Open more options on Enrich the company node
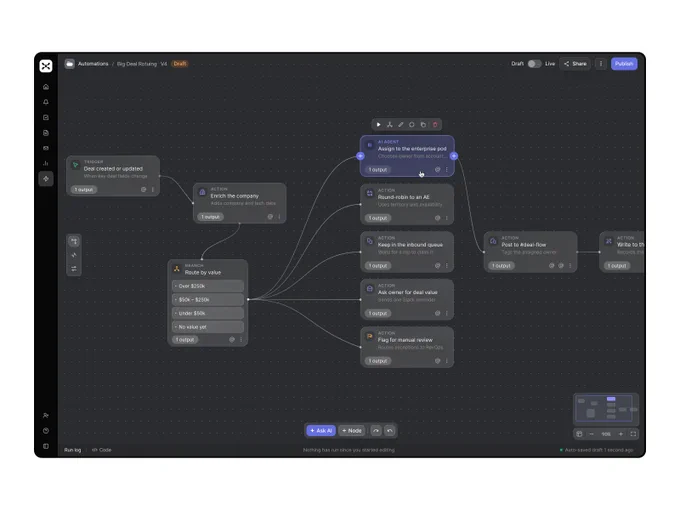 pyautogui.click(x=279, y=217)
